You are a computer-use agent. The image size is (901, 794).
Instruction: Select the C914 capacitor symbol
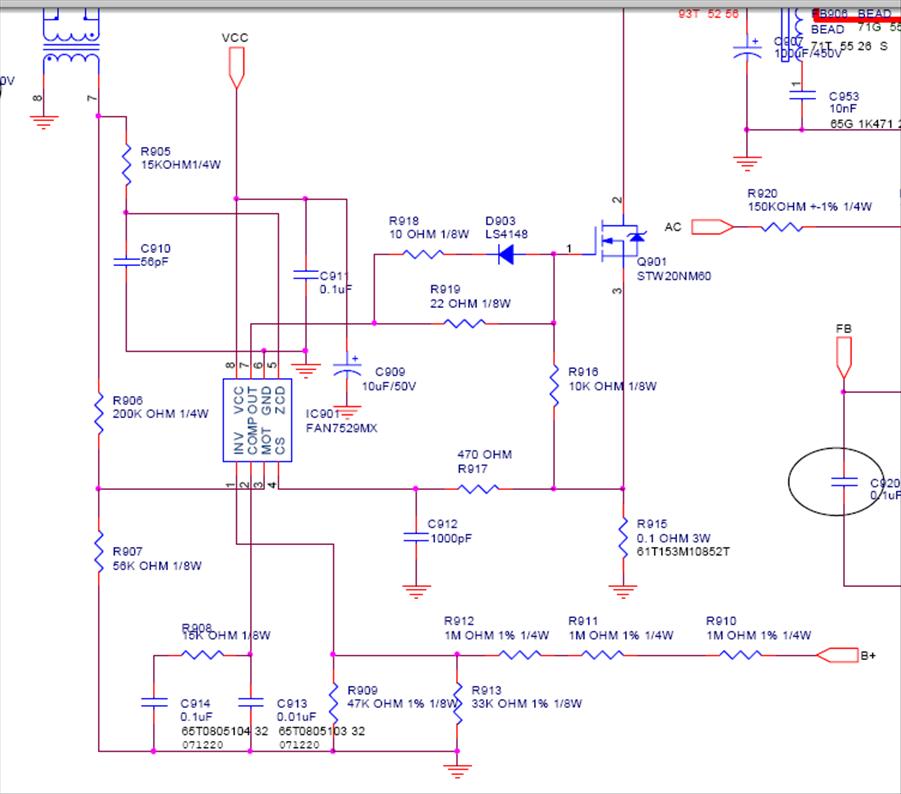coord(153,703)
